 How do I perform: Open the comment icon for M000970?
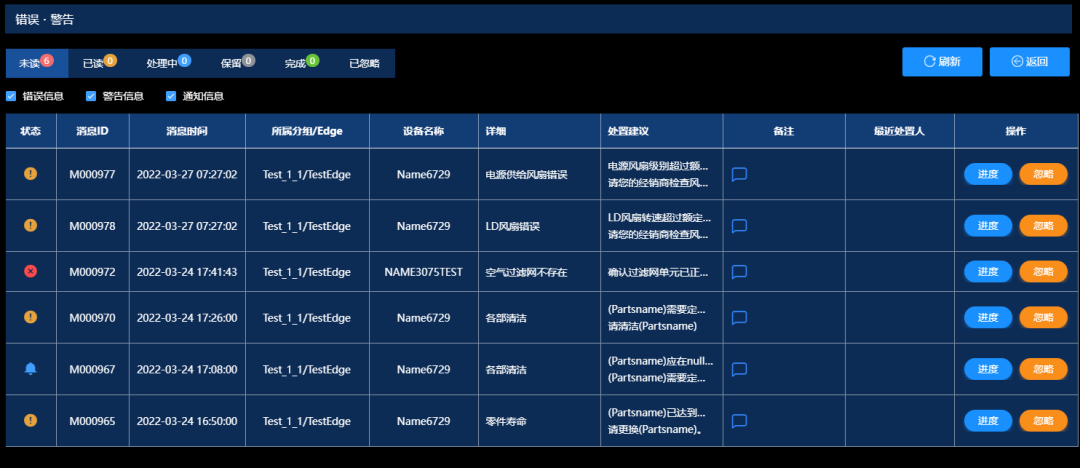click(740, 318)
